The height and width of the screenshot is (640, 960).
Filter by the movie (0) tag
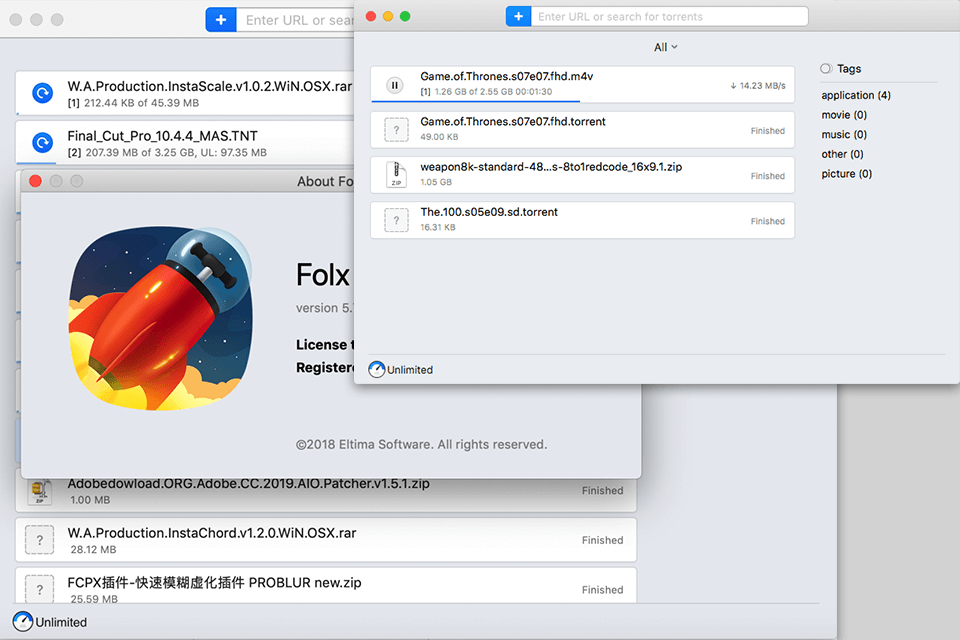(x=844, y=115)
